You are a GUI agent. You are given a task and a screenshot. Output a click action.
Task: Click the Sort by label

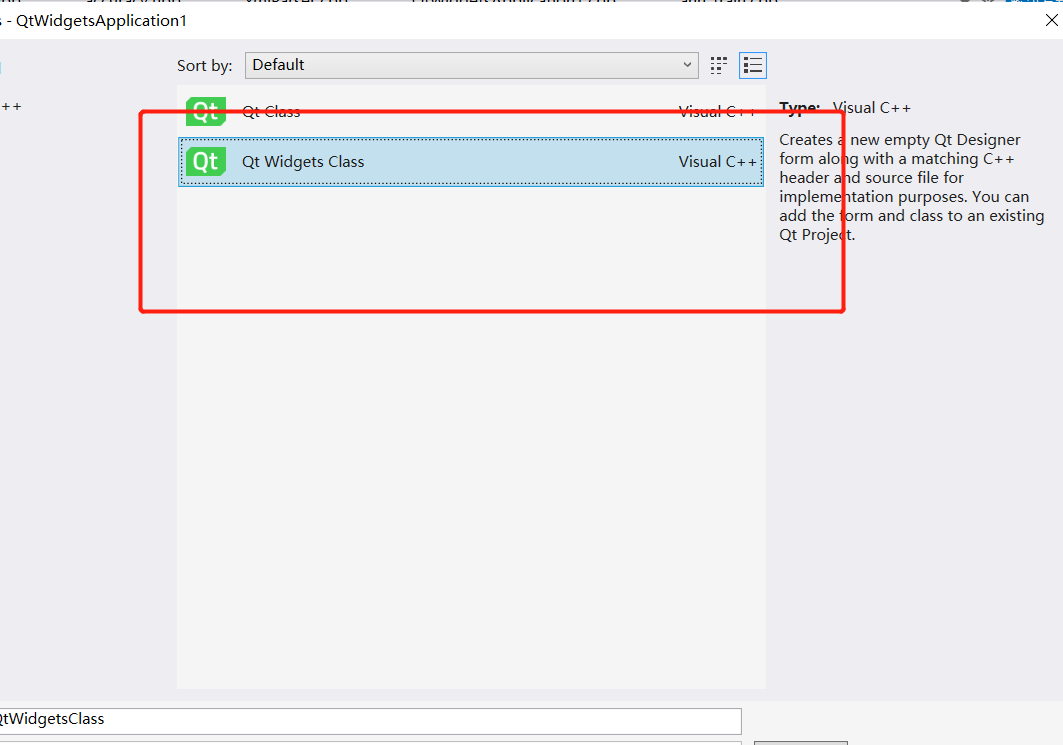(204, 66)
